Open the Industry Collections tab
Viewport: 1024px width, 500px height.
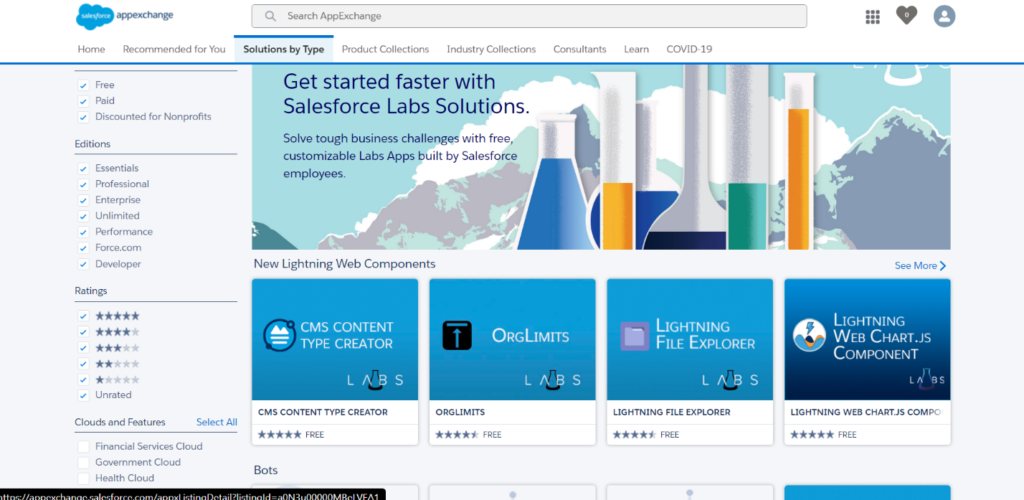click(491, 49)
